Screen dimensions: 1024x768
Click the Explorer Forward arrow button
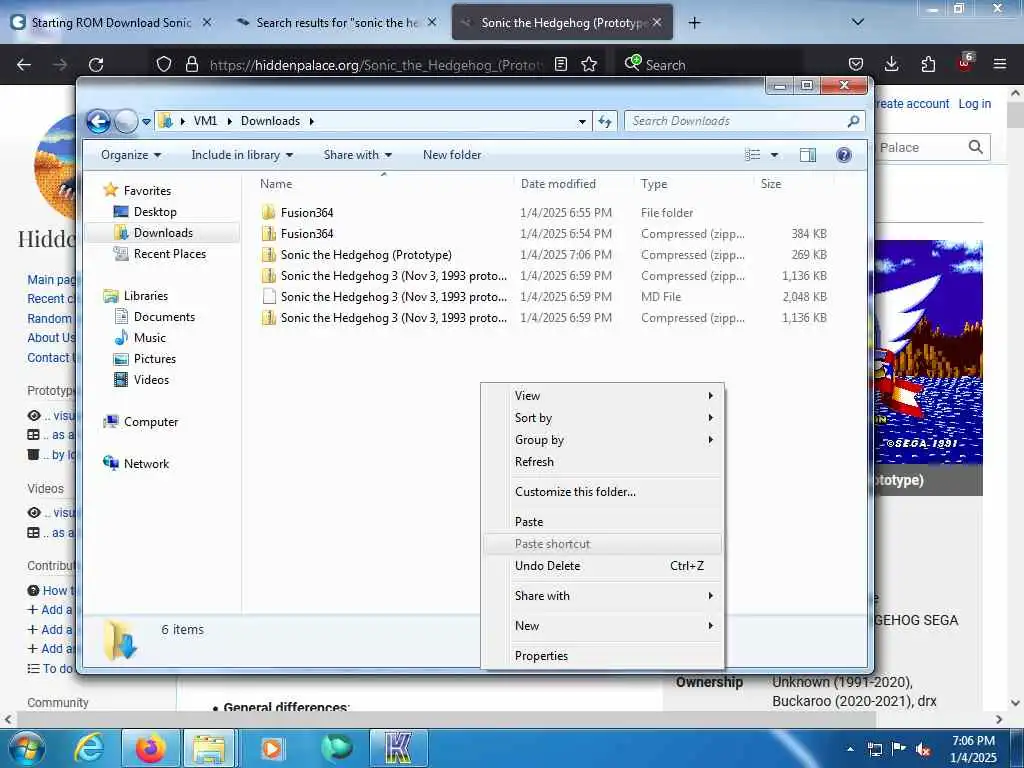point(125,121)
